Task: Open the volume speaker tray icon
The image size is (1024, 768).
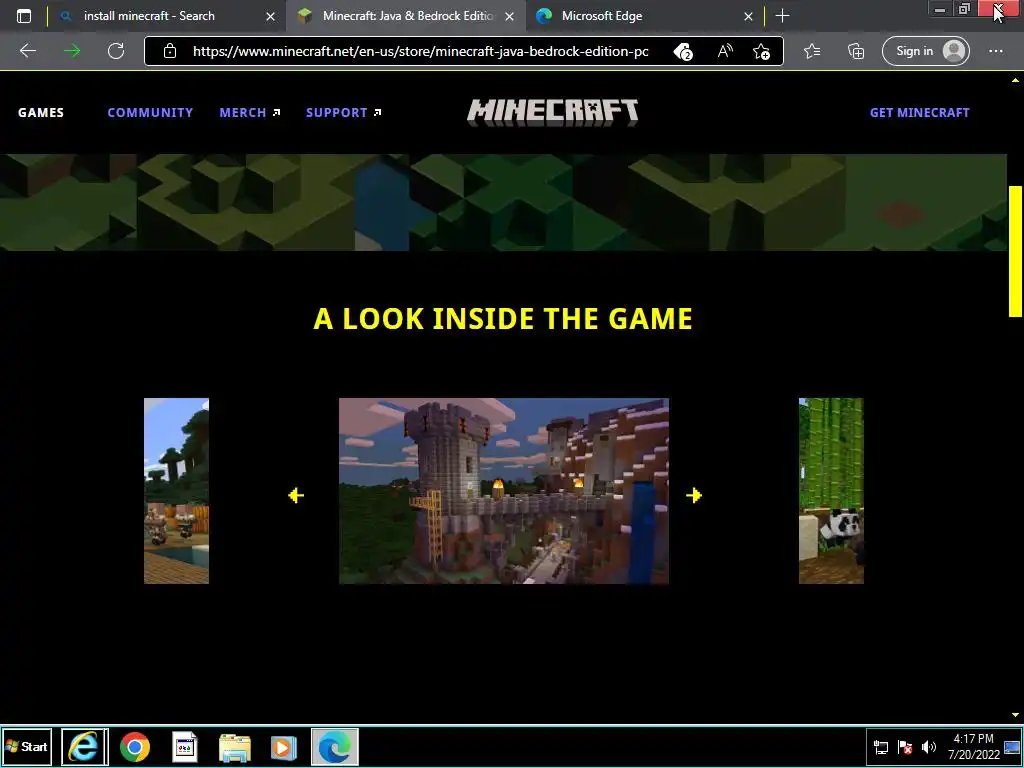Action: pyautogui.click(x=929, y=747)
